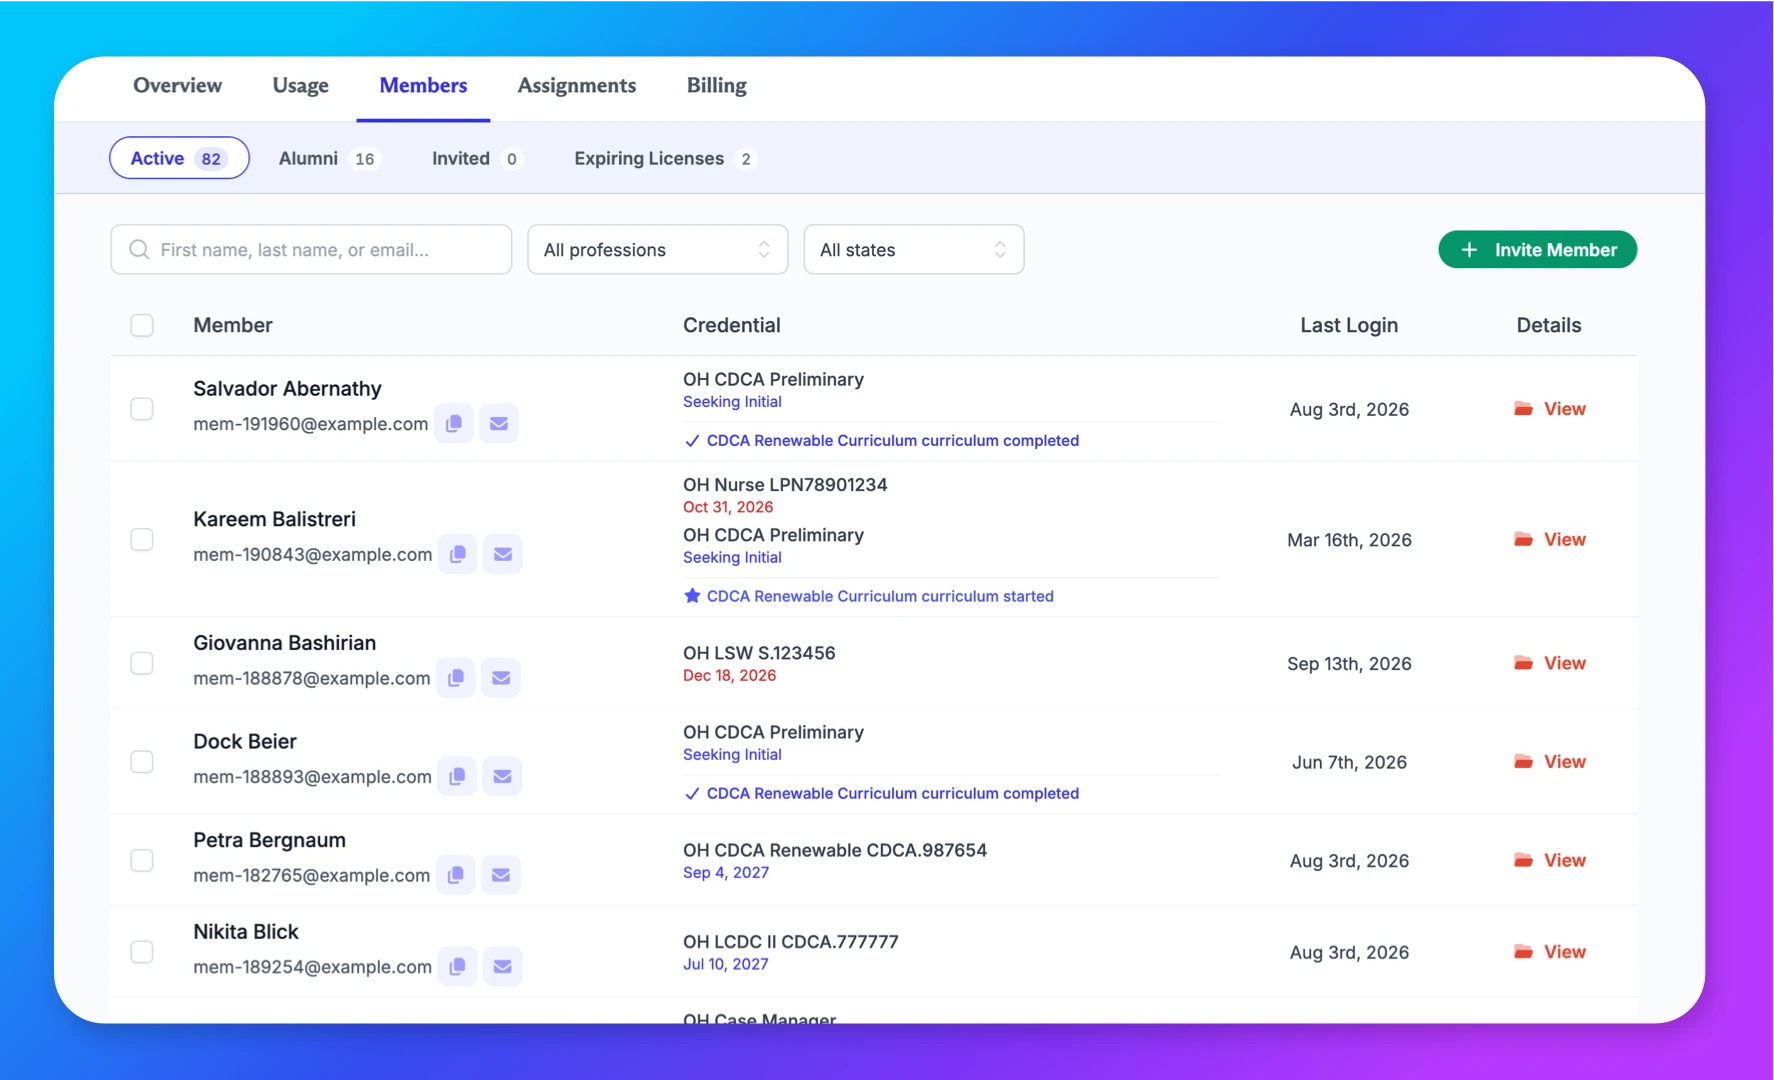Image resolution: width=1774 pixels, height=1080 pixels.
Task: Select all members with header checkbox
Action: click(x=142, y=326)
